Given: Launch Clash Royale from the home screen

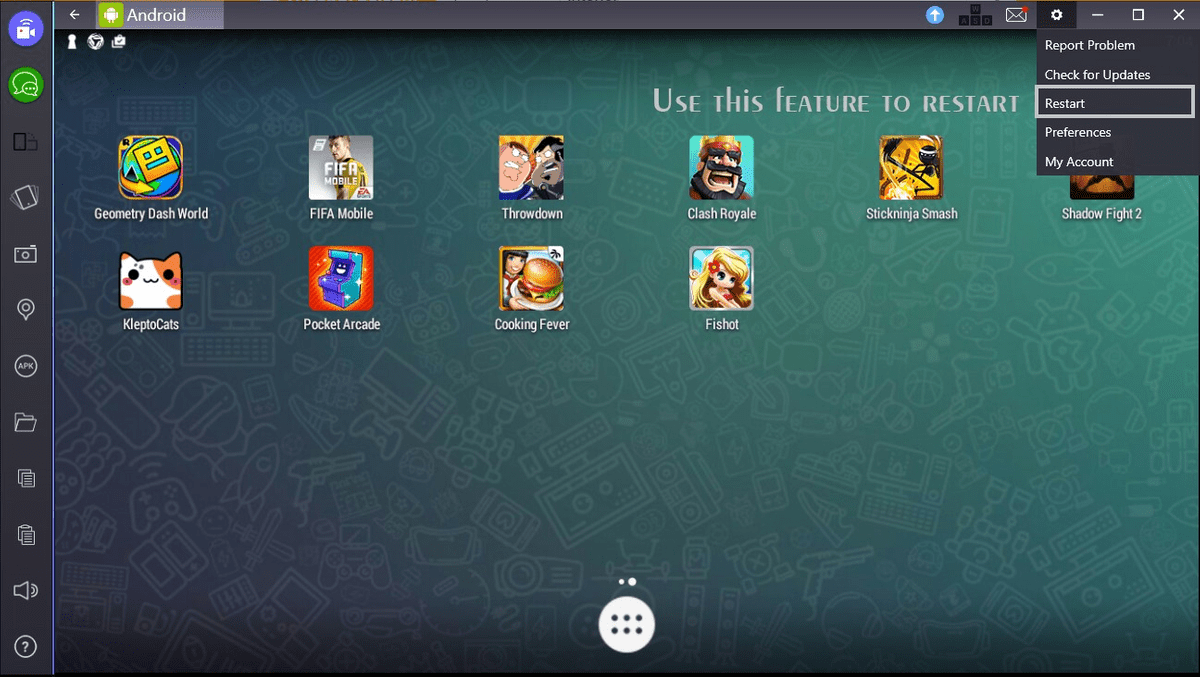Looking at the screenshot, I should tap(721, 168).
